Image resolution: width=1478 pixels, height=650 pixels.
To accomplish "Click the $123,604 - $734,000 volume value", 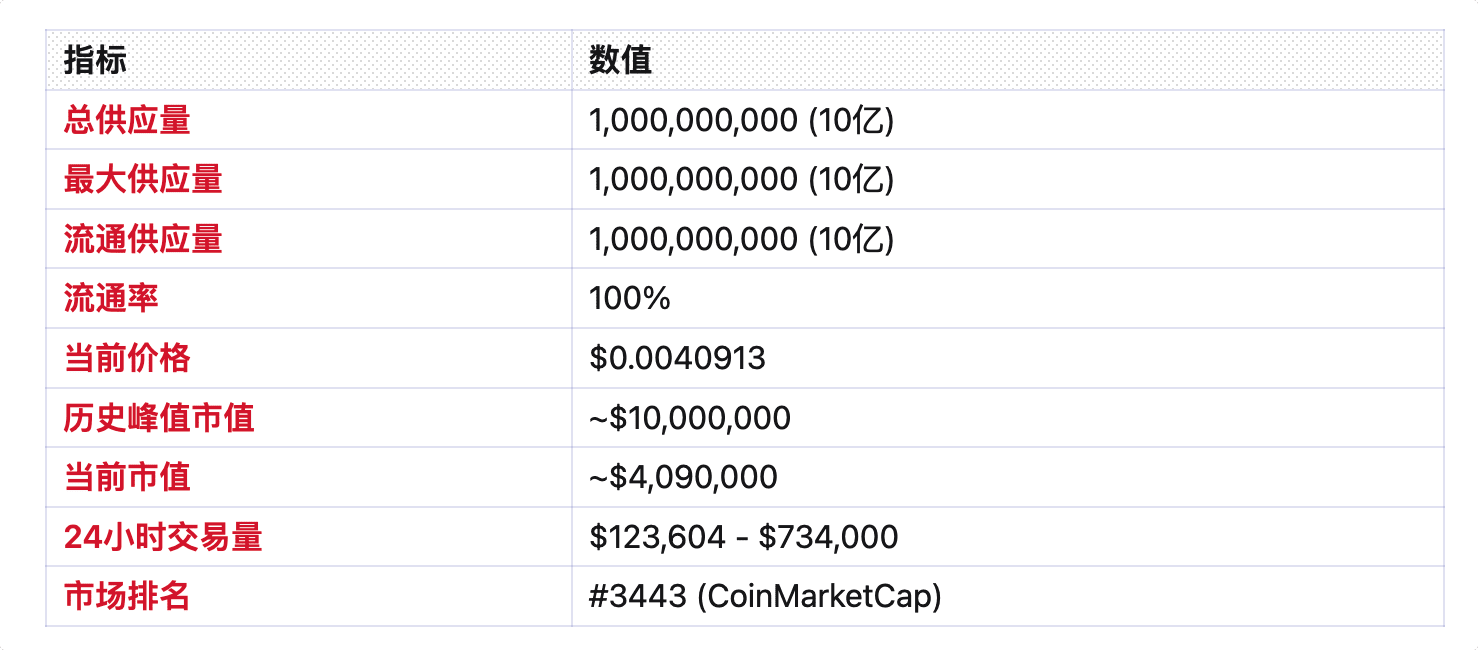I will click(743, 537).
